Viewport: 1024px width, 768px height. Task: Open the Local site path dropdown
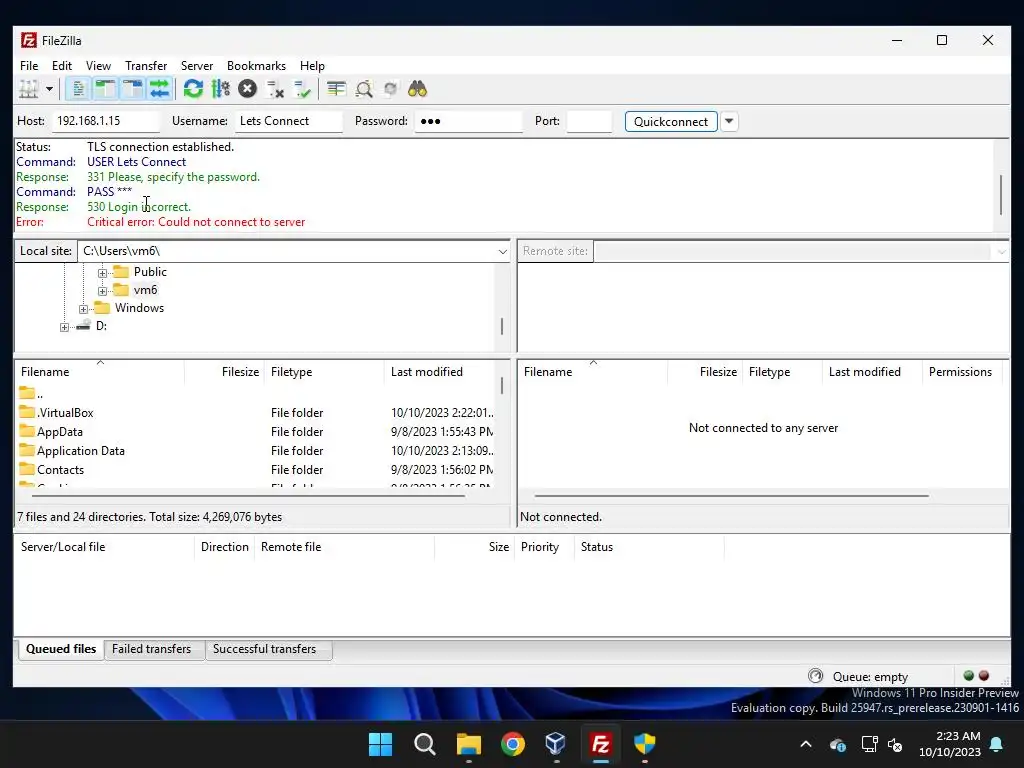502,251
